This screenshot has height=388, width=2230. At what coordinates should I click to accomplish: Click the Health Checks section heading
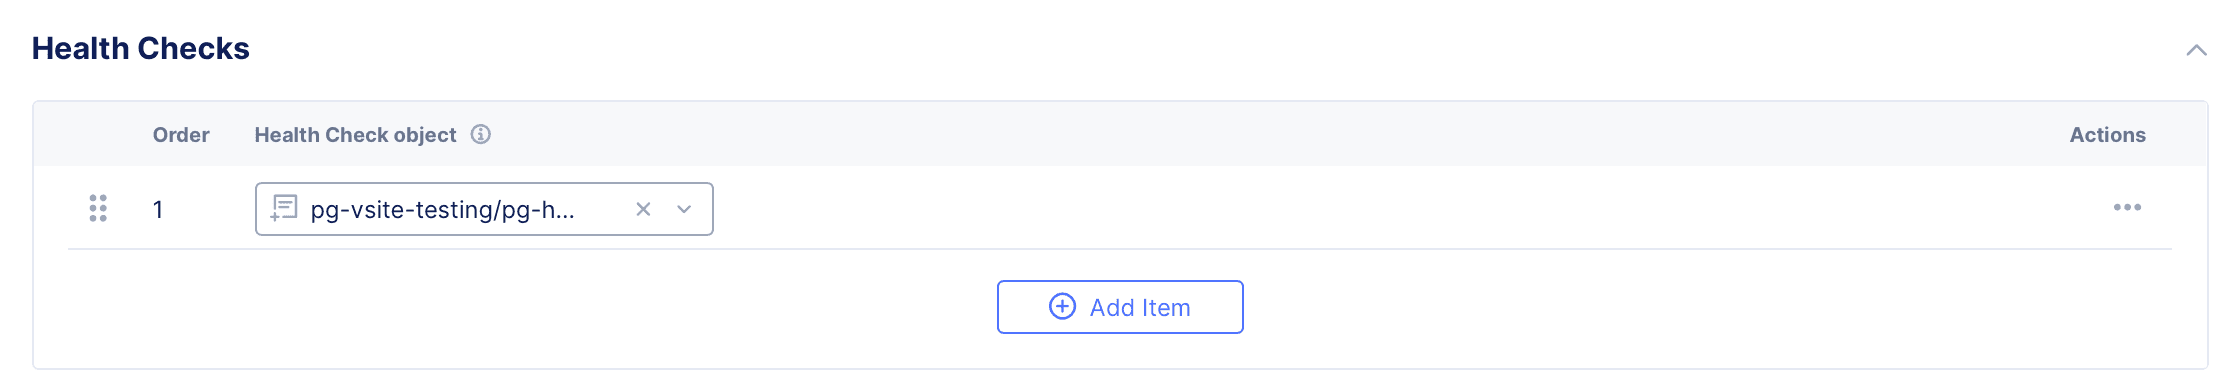click(141, 48)
